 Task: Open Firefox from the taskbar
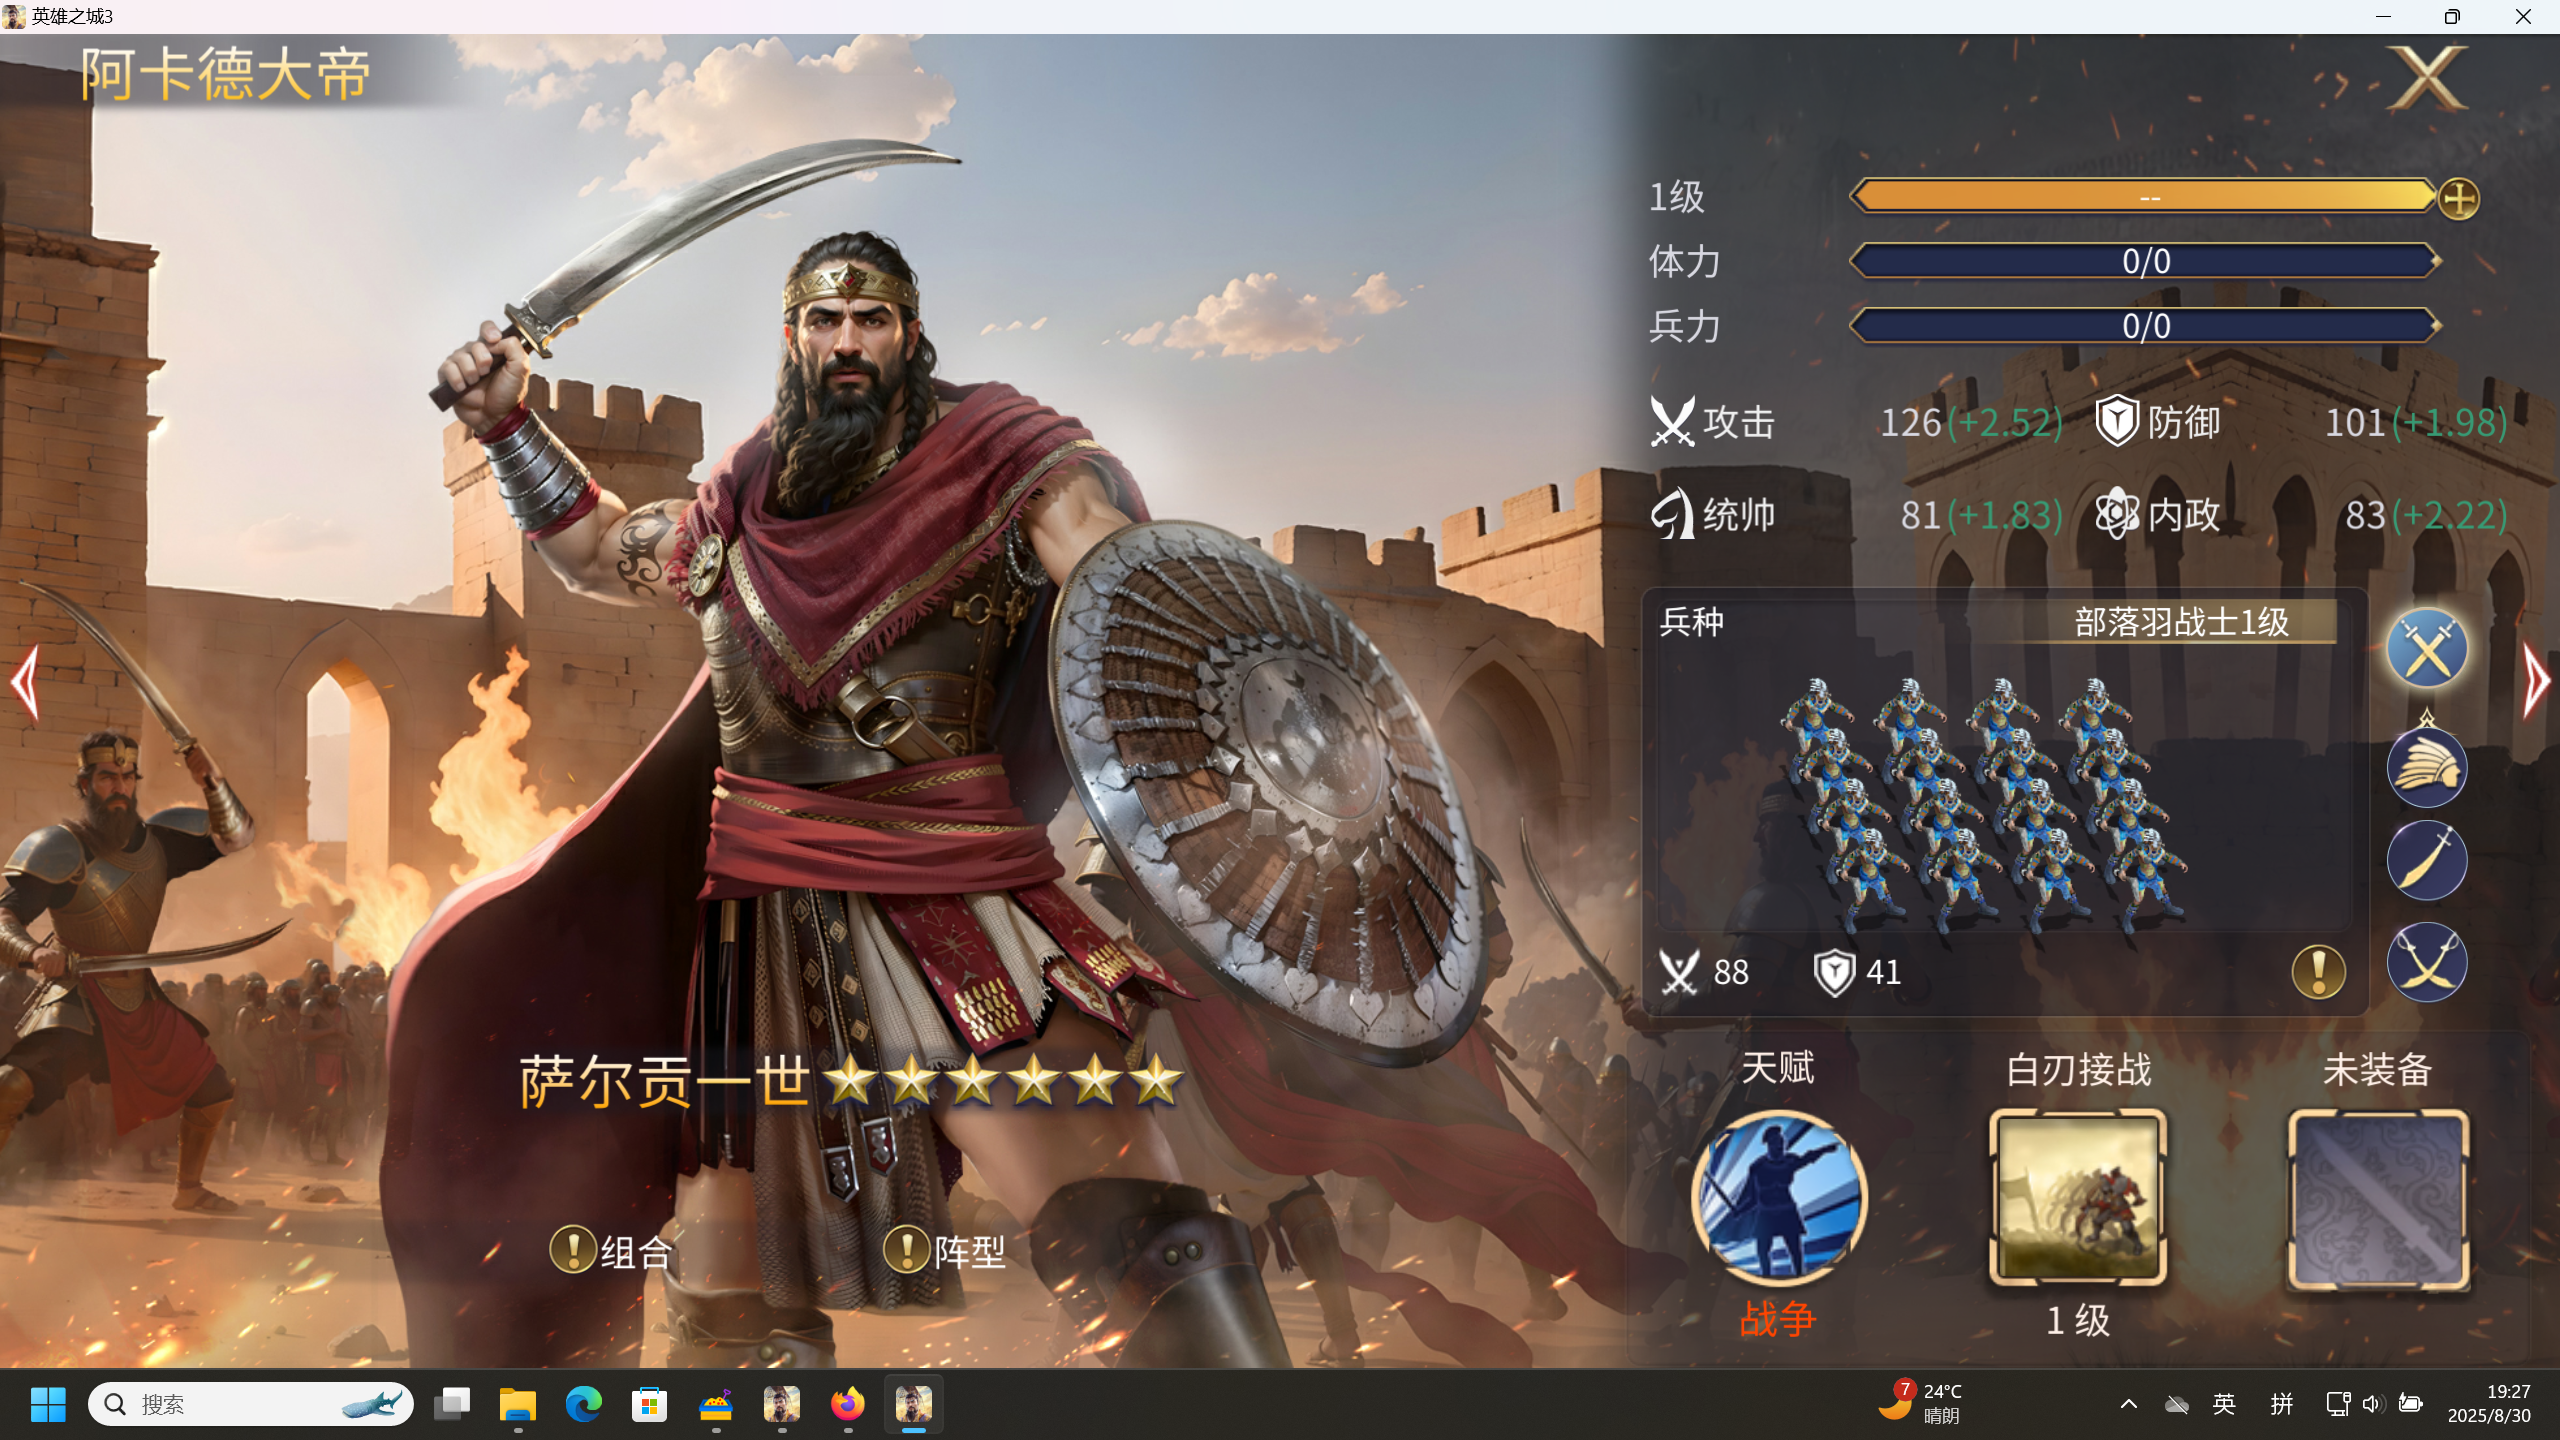847,1404
